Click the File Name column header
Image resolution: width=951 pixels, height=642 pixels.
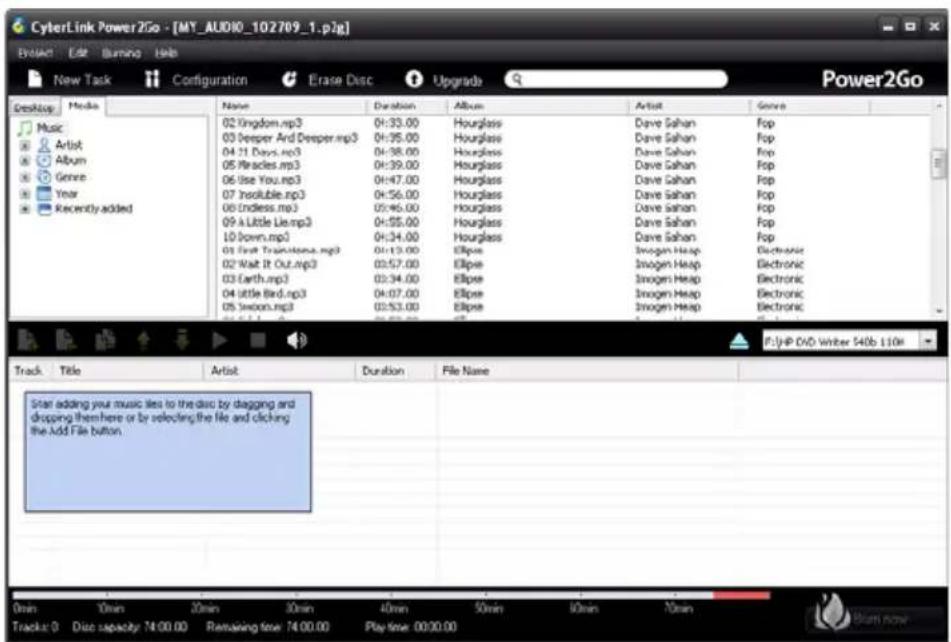pos(587,371)
